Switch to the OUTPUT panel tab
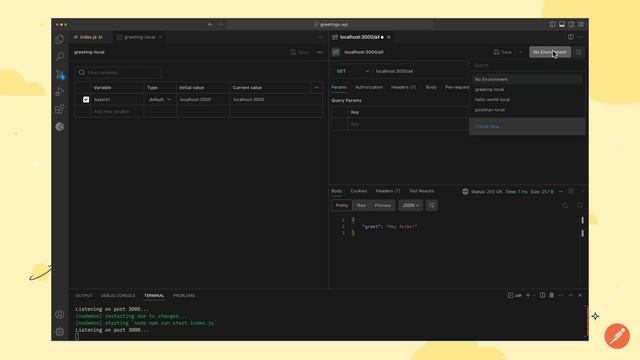The height and width of the screenshot is (360, 640). 84,296
